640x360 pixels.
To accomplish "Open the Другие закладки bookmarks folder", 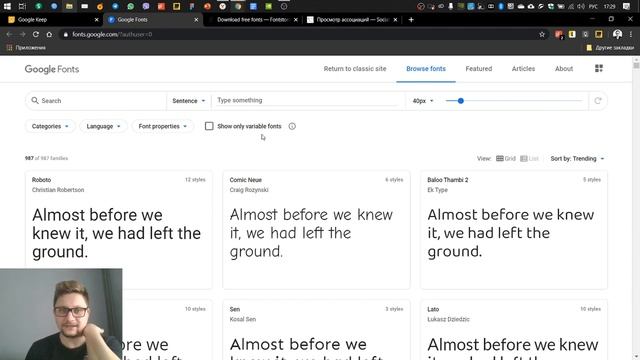I will 610,48.
